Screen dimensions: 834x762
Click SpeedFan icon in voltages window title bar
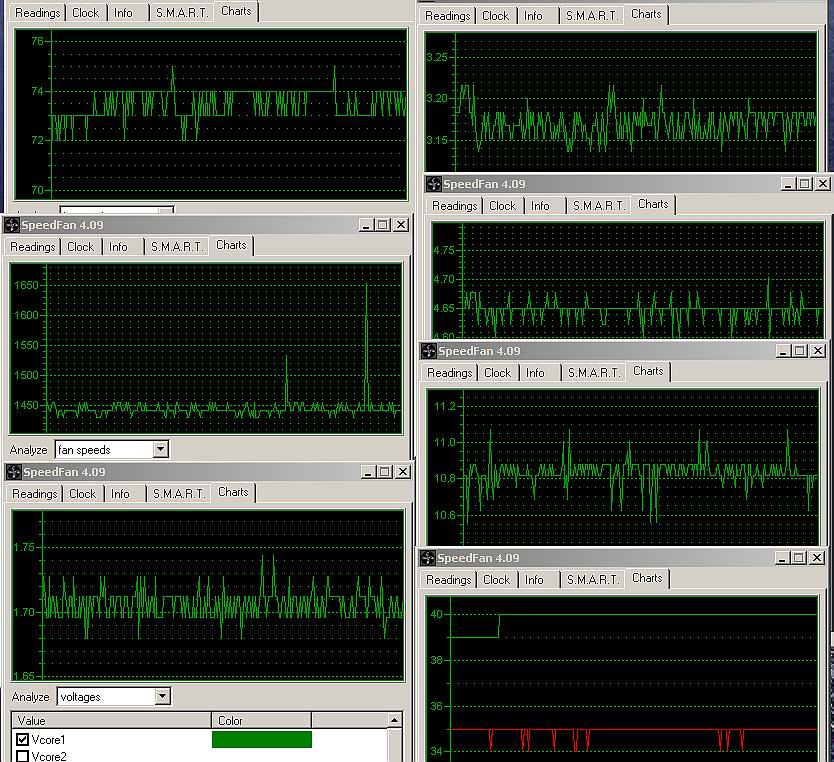pyautogui.click(x=14, y=472)
